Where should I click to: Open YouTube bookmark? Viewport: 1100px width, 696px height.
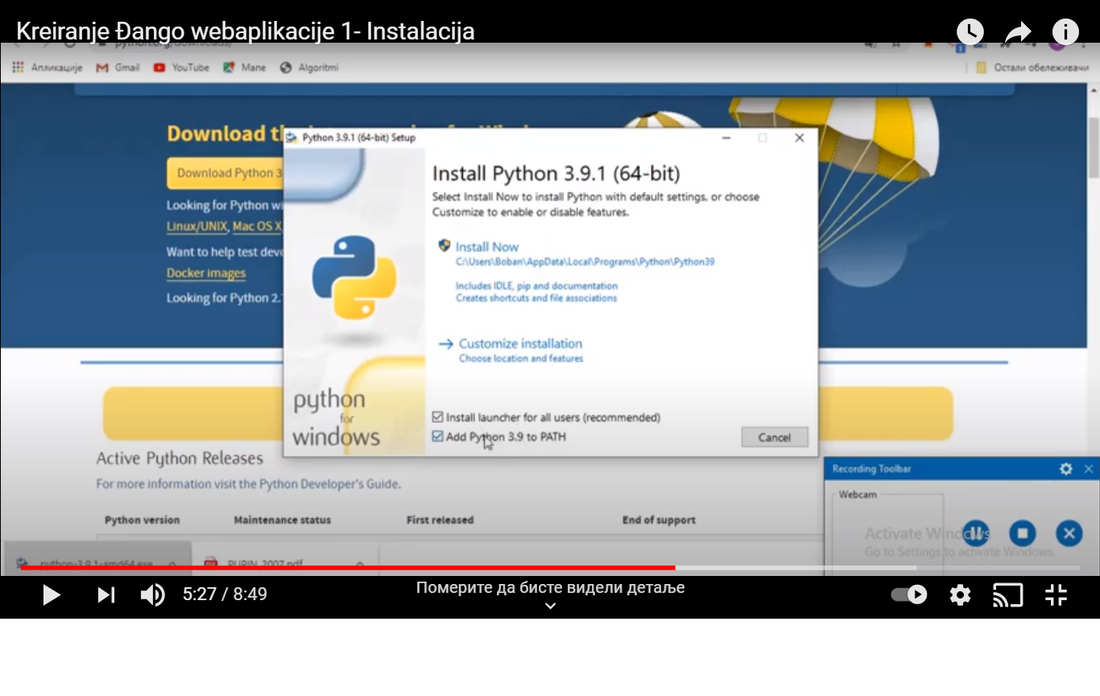click(181, 67)
